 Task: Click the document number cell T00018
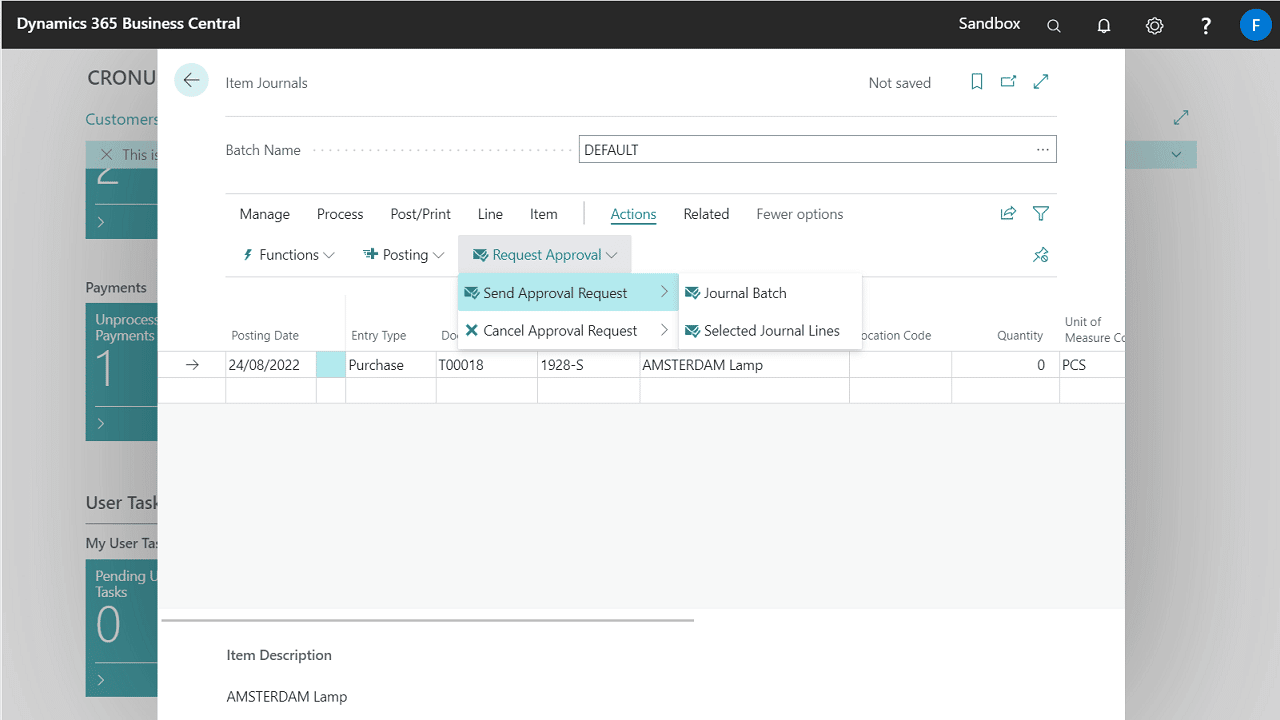487,365
